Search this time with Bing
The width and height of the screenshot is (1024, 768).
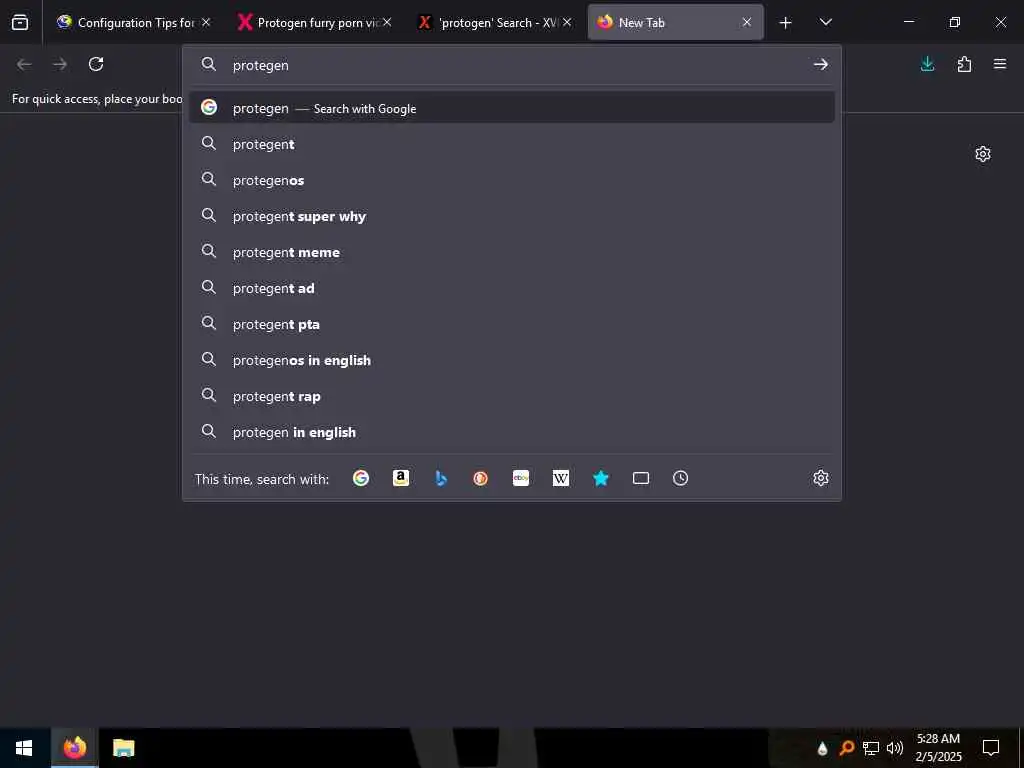click(x=441, y=478)
